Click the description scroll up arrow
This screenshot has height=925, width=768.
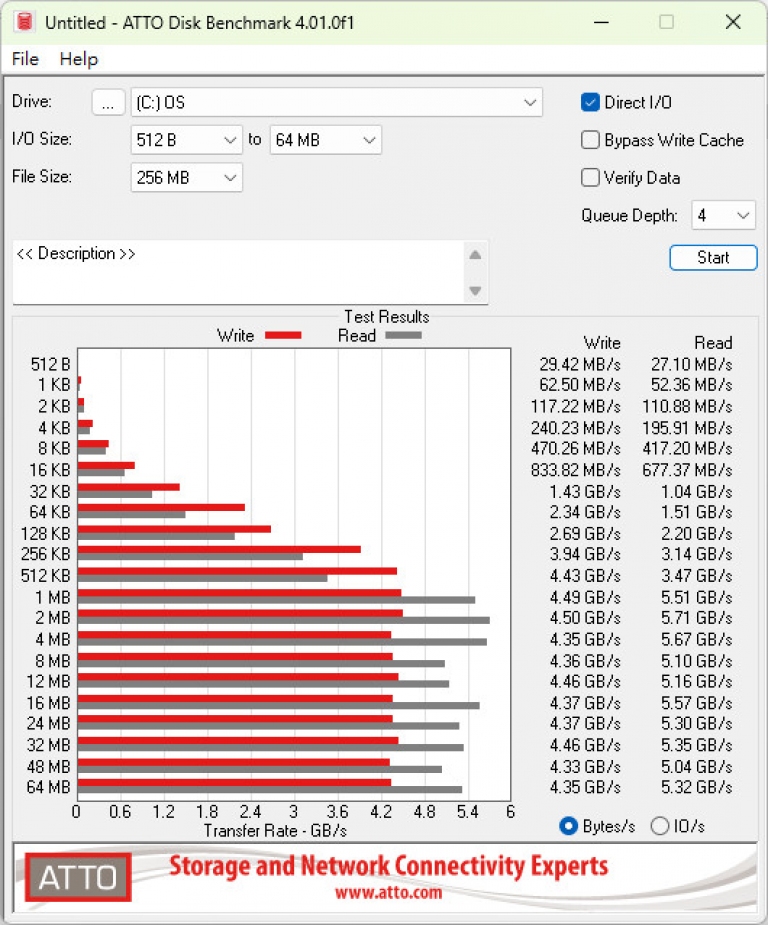coord(475,255)
